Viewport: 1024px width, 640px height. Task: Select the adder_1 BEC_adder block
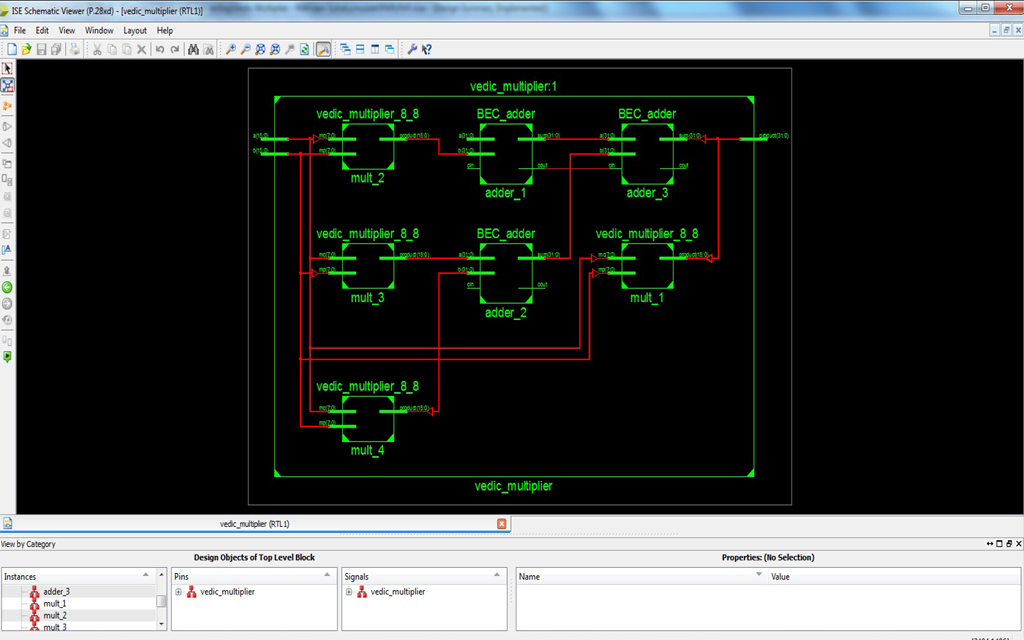(506, 154)
